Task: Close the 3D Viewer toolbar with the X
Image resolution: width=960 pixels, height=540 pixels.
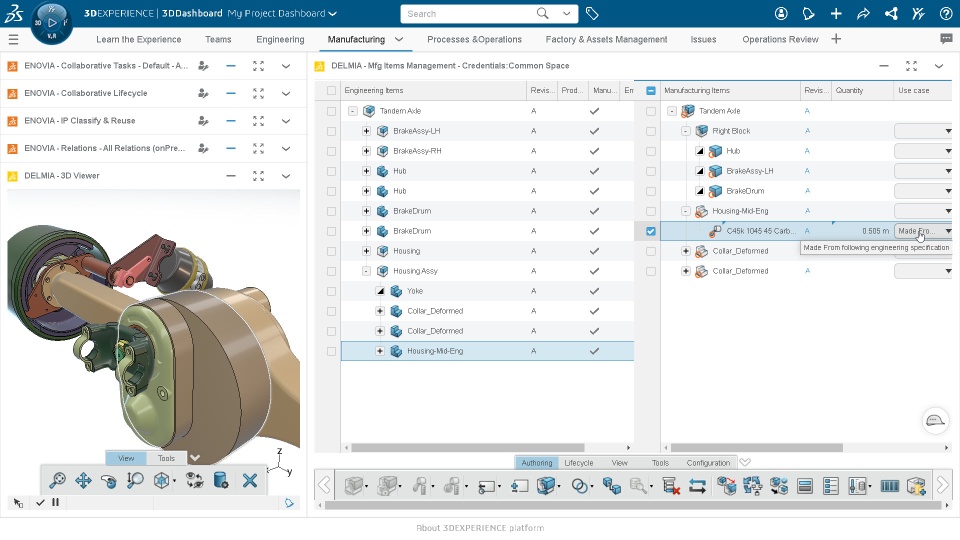Action: point(250,481)
